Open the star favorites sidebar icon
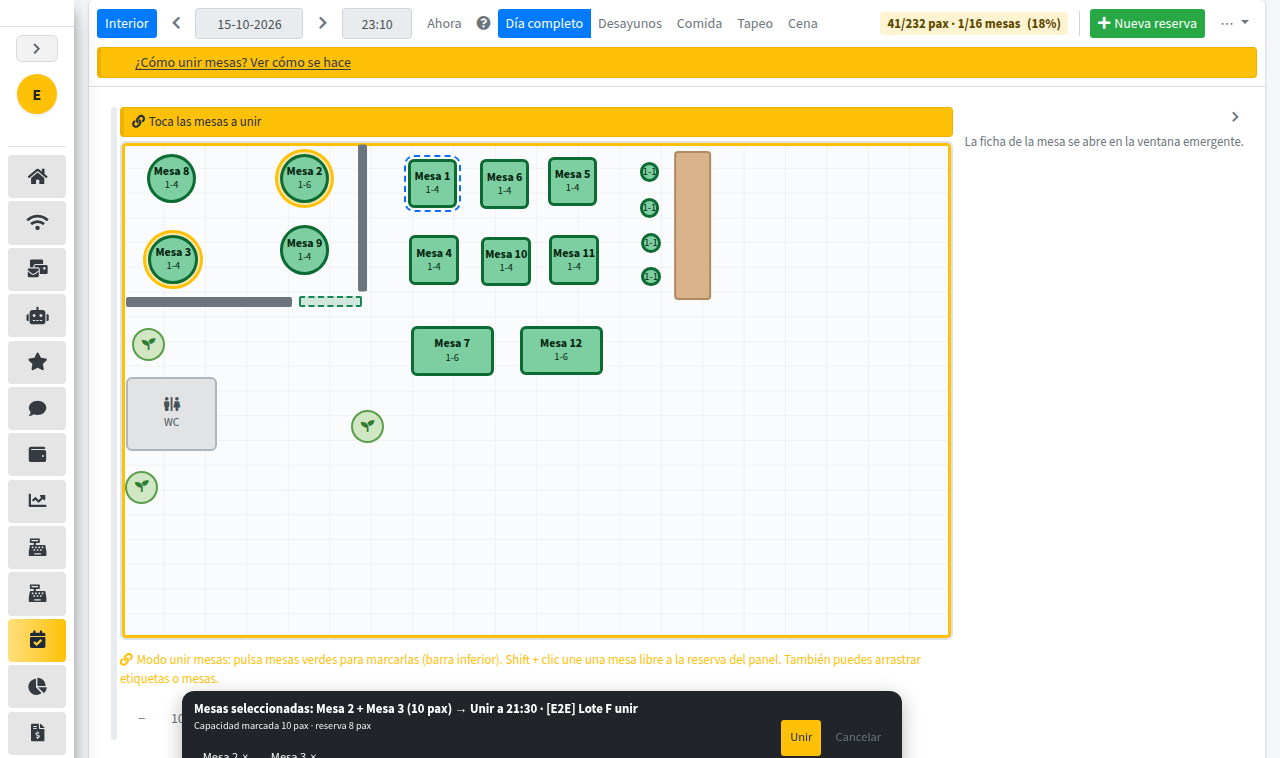This screenshot has width=1280, height=758. pyautogui.click(x=37, y=362)
